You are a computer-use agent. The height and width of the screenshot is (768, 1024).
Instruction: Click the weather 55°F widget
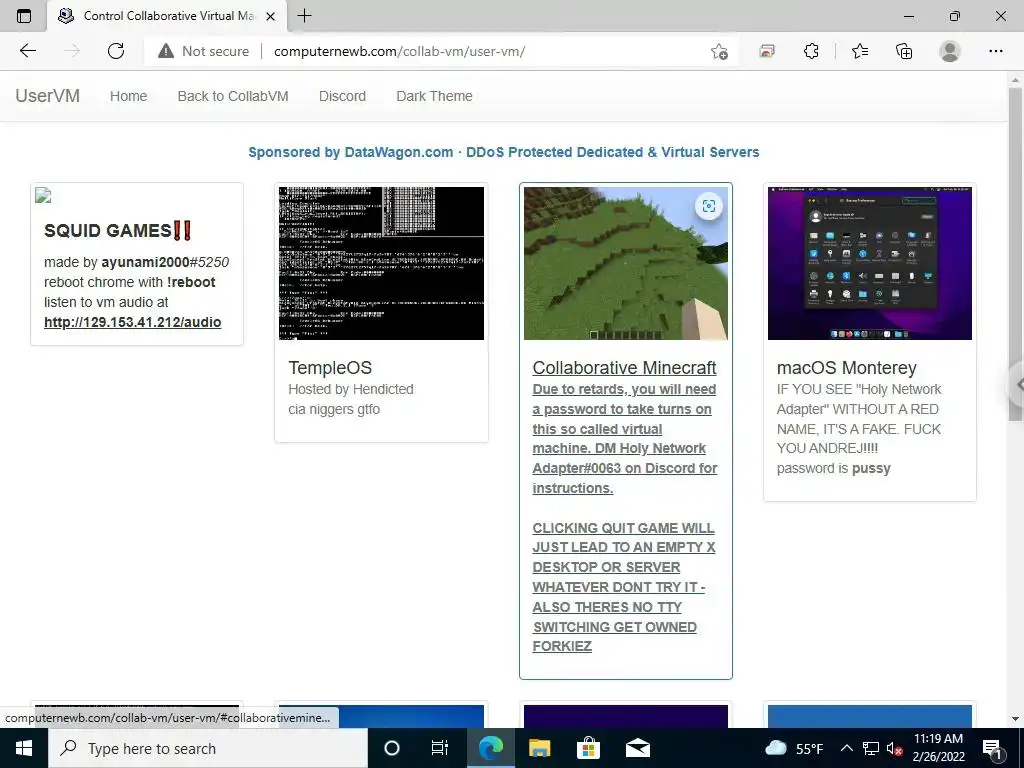pos(793,748)
